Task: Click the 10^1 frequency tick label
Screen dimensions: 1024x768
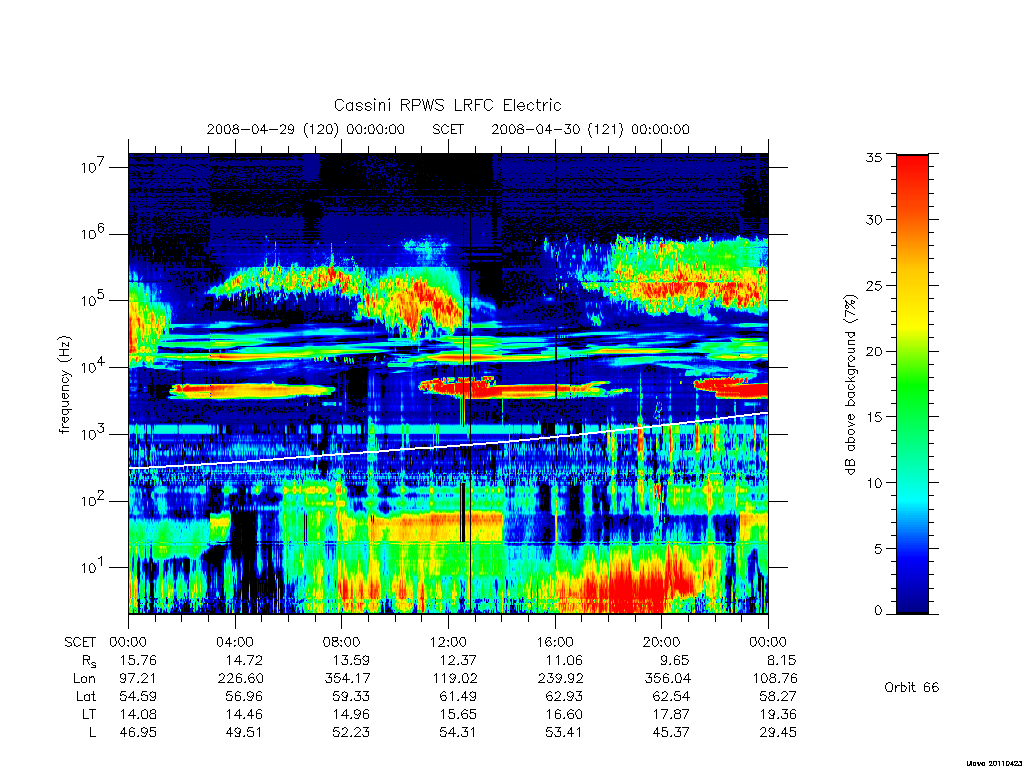Action: [x=93, y=567]
